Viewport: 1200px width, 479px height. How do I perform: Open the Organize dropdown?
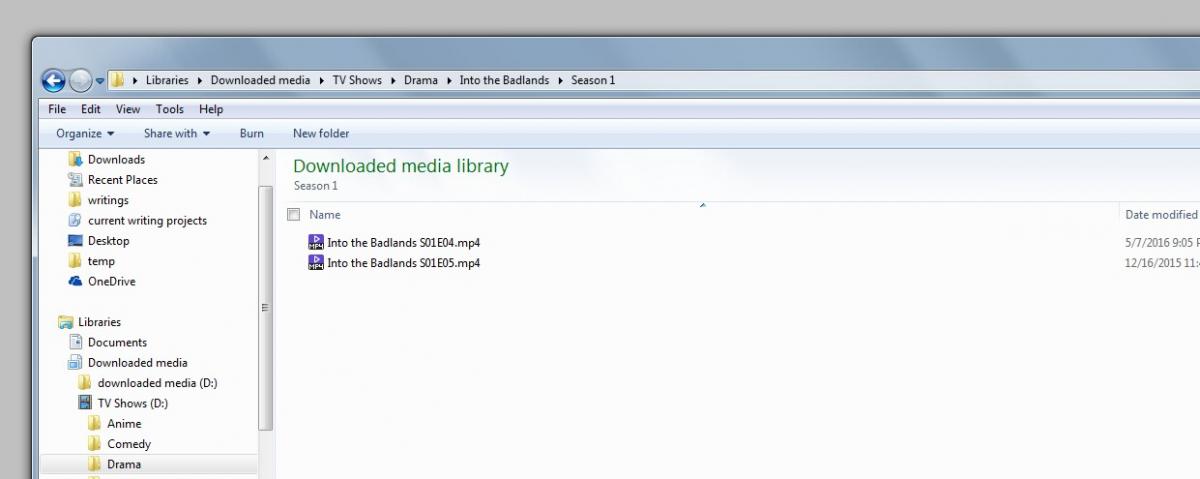(x=85, y=133)
